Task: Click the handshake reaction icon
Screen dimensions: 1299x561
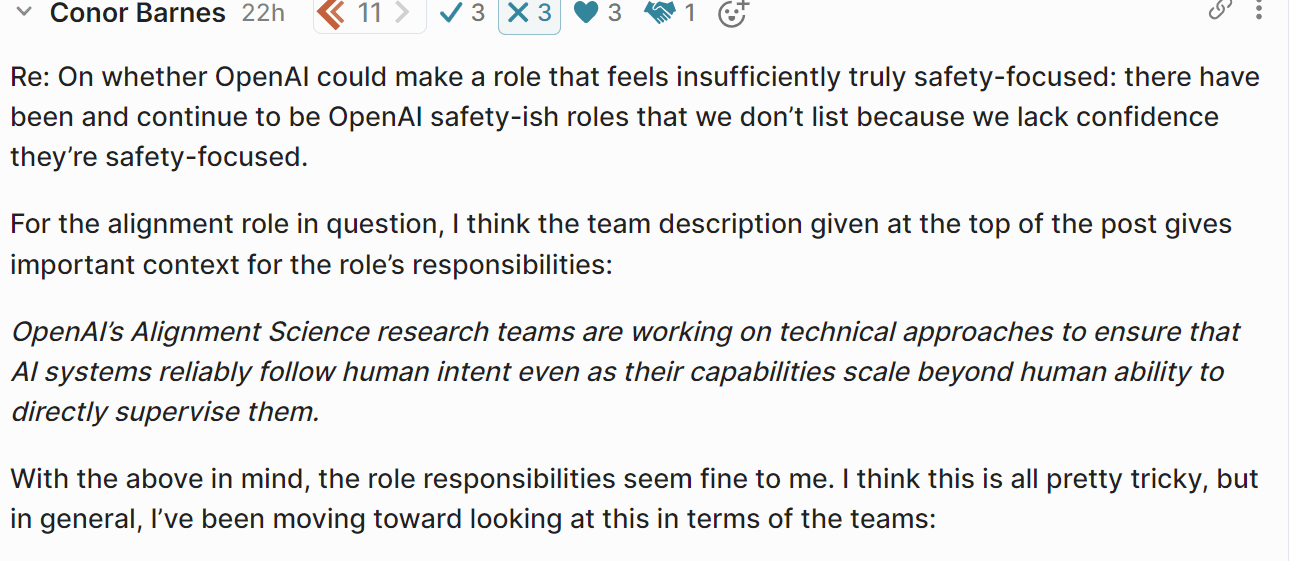Action: (669, 13)
